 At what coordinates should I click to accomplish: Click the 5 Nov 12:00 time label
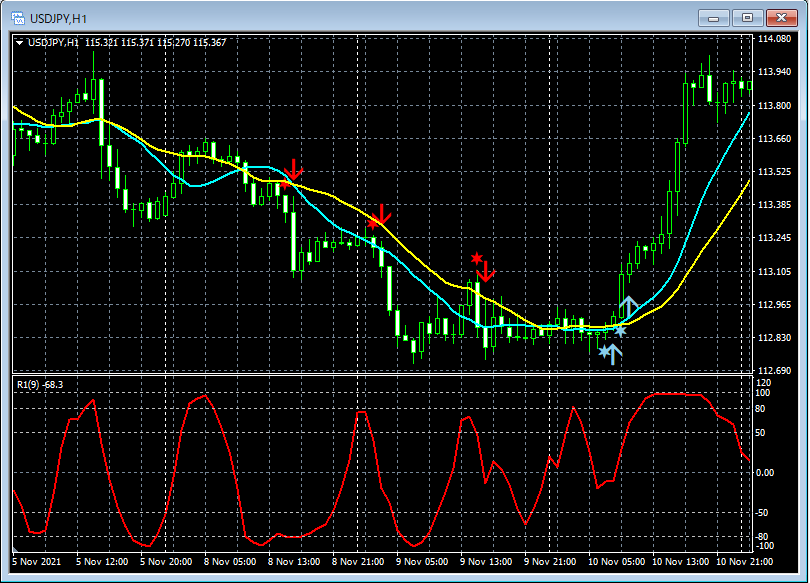tap(102, 562)
